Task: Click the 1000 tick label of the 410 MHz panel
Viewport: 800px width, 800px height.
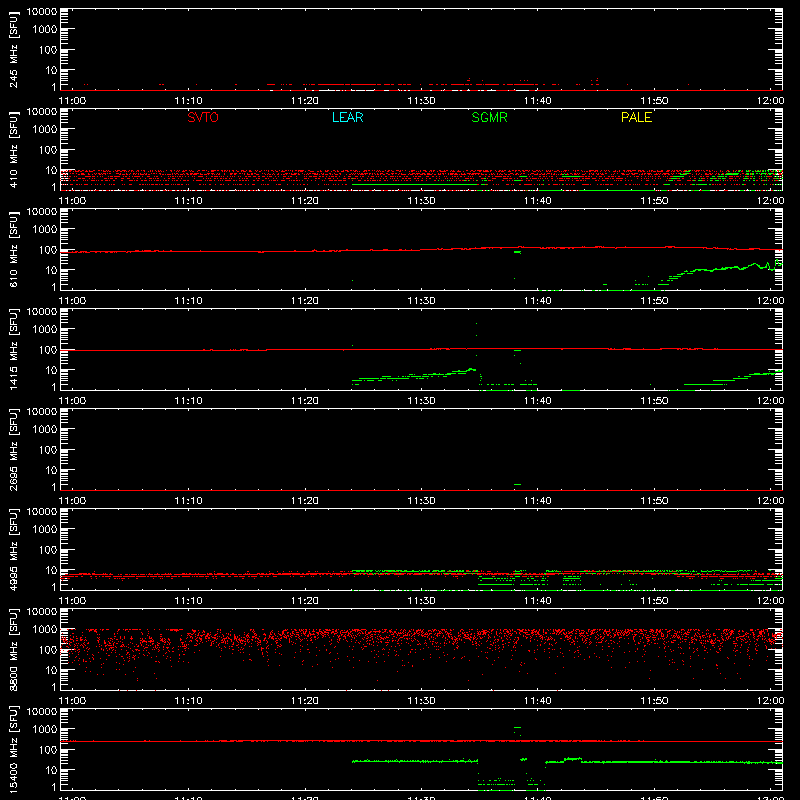Action: tap(45, 130)
